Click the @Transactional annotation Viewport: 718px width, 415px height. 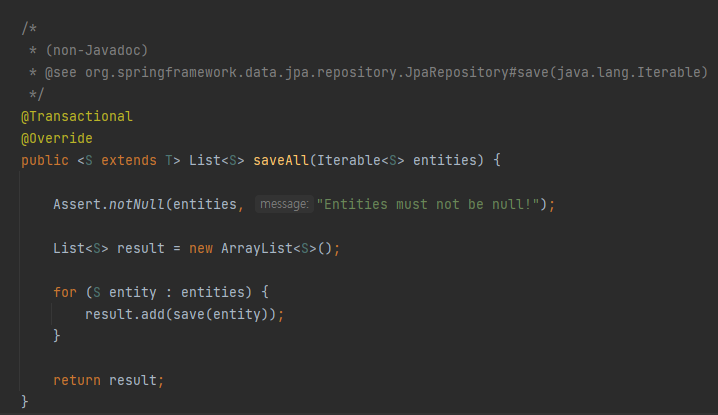coord(77,116)
